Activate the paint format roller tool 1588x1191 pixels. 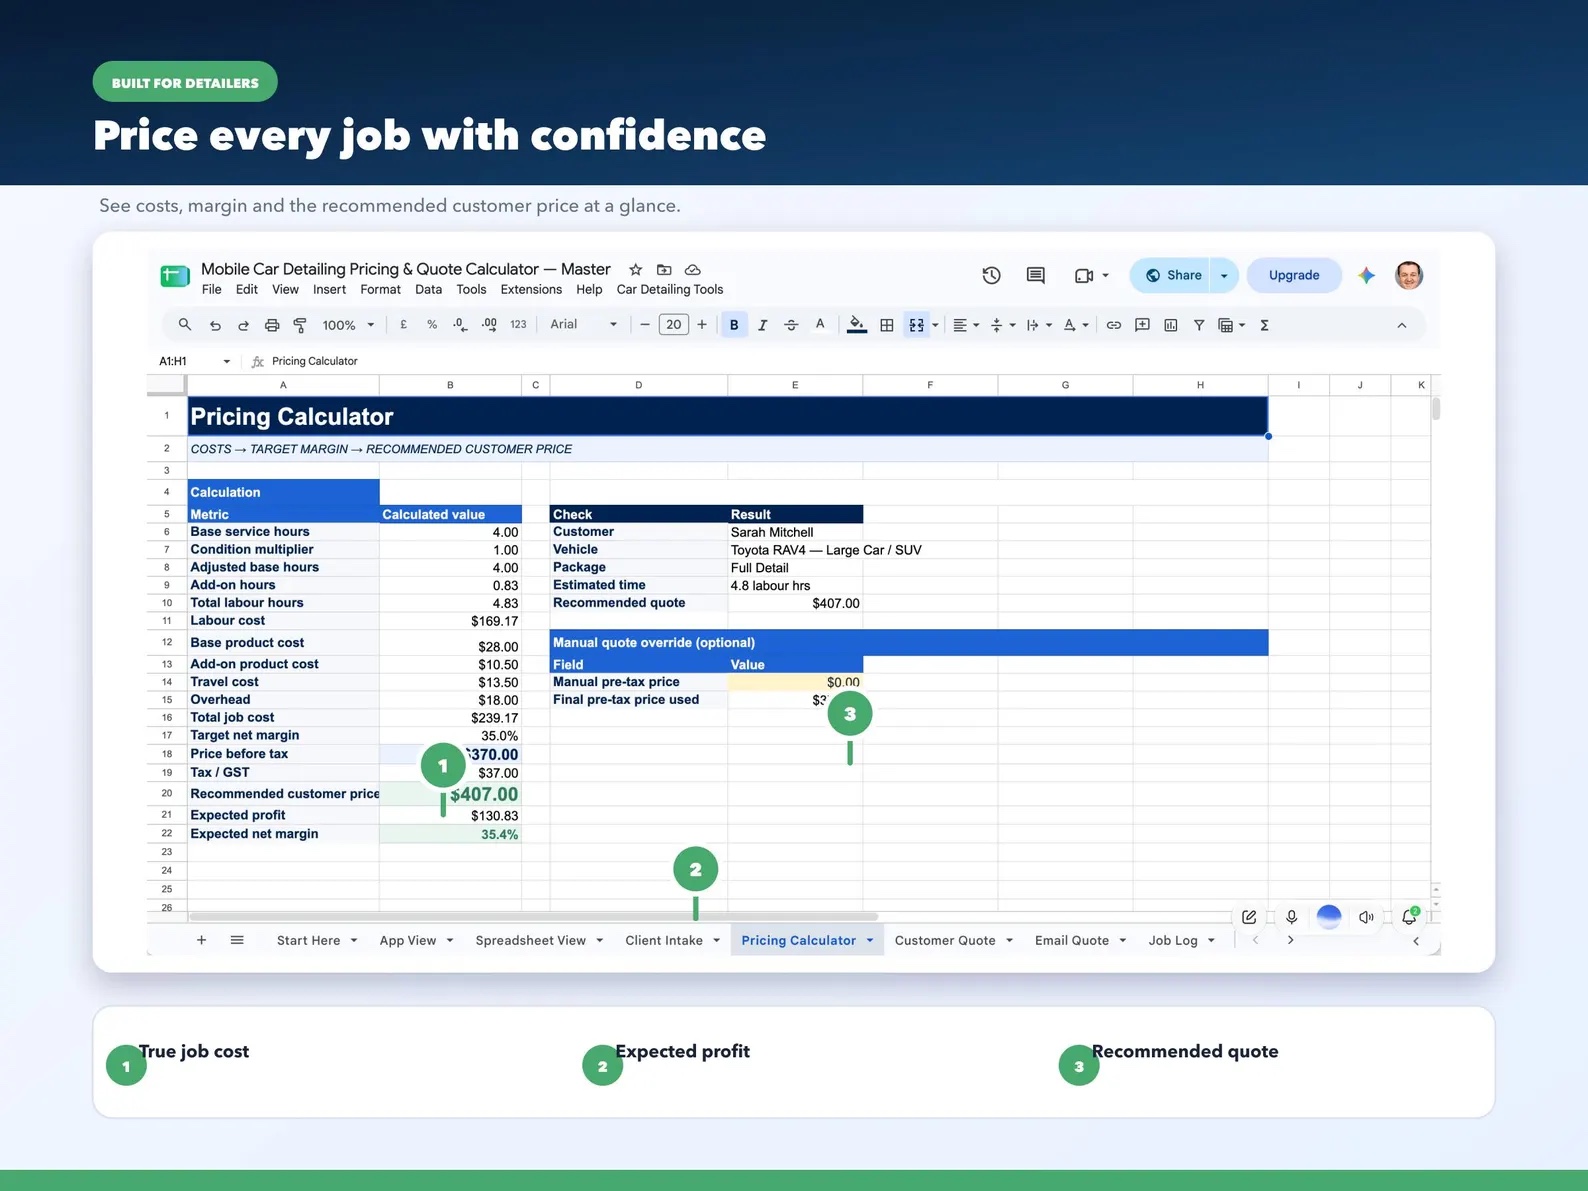[x=300, y=325]
